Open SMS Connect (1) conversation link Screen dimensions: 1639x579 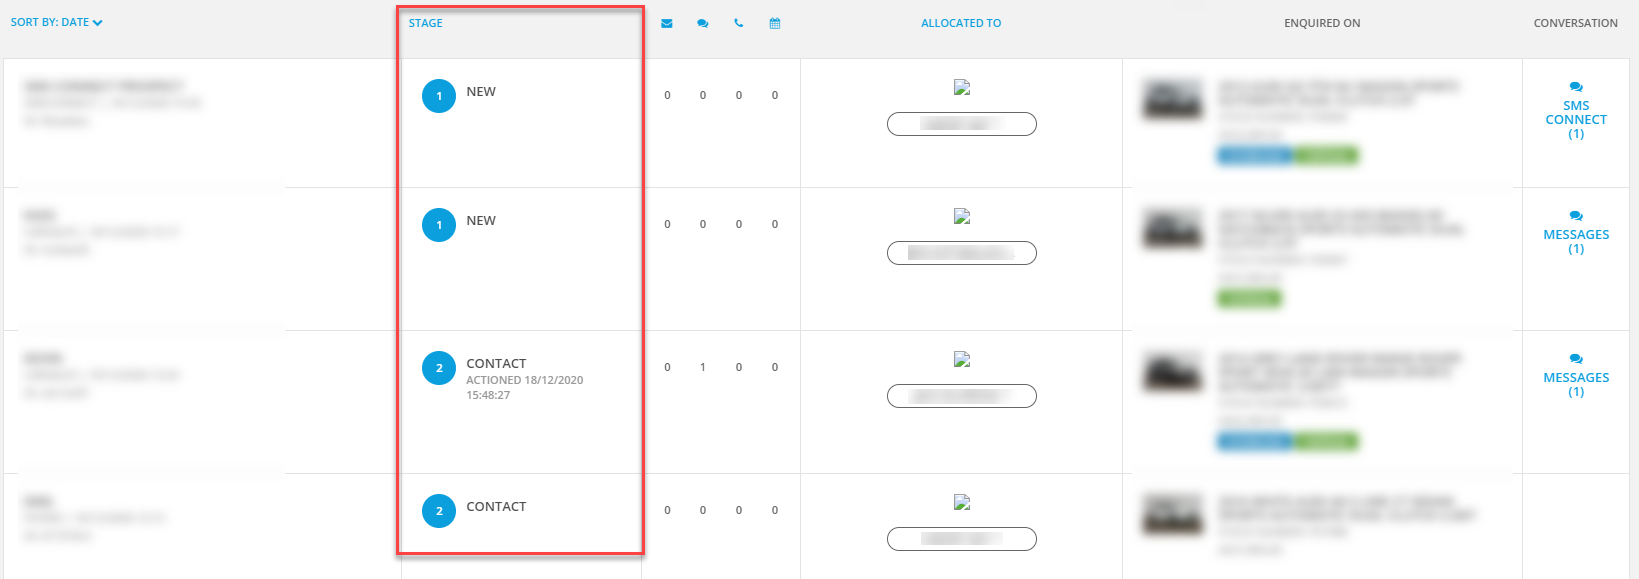coord(1576,119)
